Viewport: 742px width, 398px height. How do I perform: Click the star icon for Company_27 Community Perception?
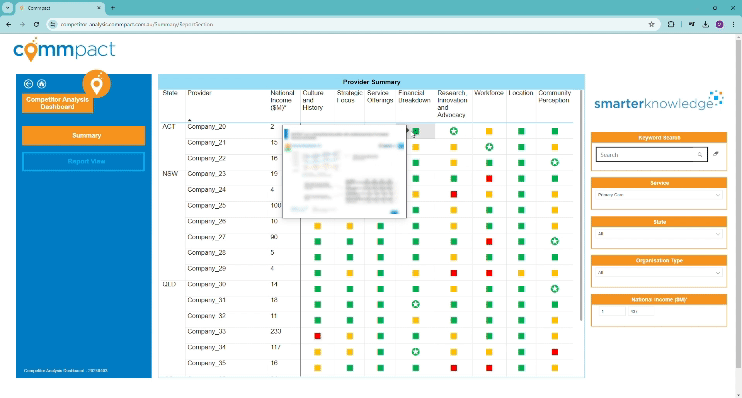[x=555, y=241]
